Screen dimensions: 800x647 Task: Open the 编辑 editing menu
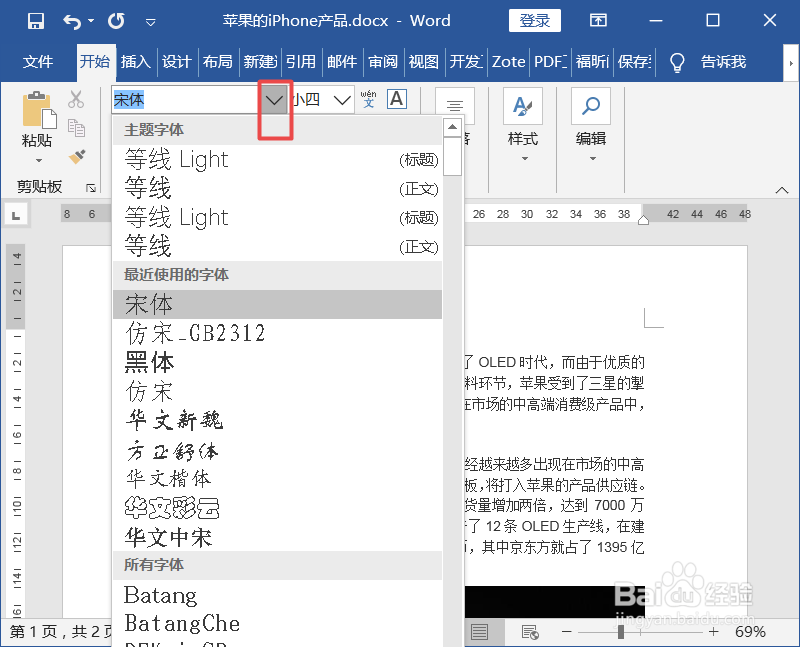point(591,126)
